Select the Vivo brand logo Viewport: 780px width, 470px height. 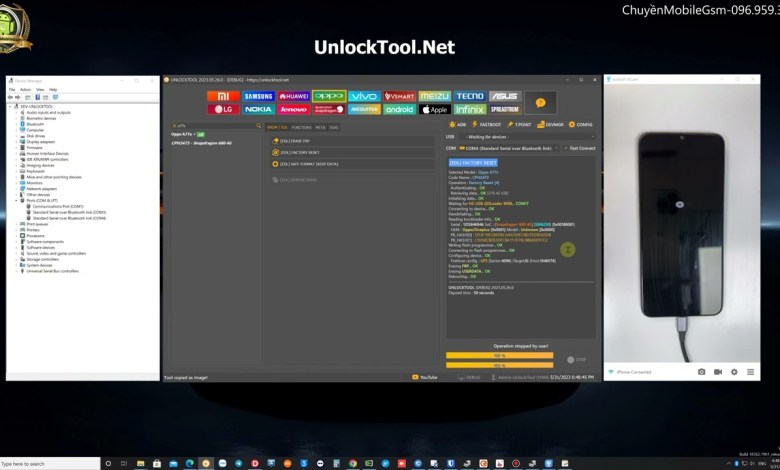pyautogui.click(x=364, y=96)
